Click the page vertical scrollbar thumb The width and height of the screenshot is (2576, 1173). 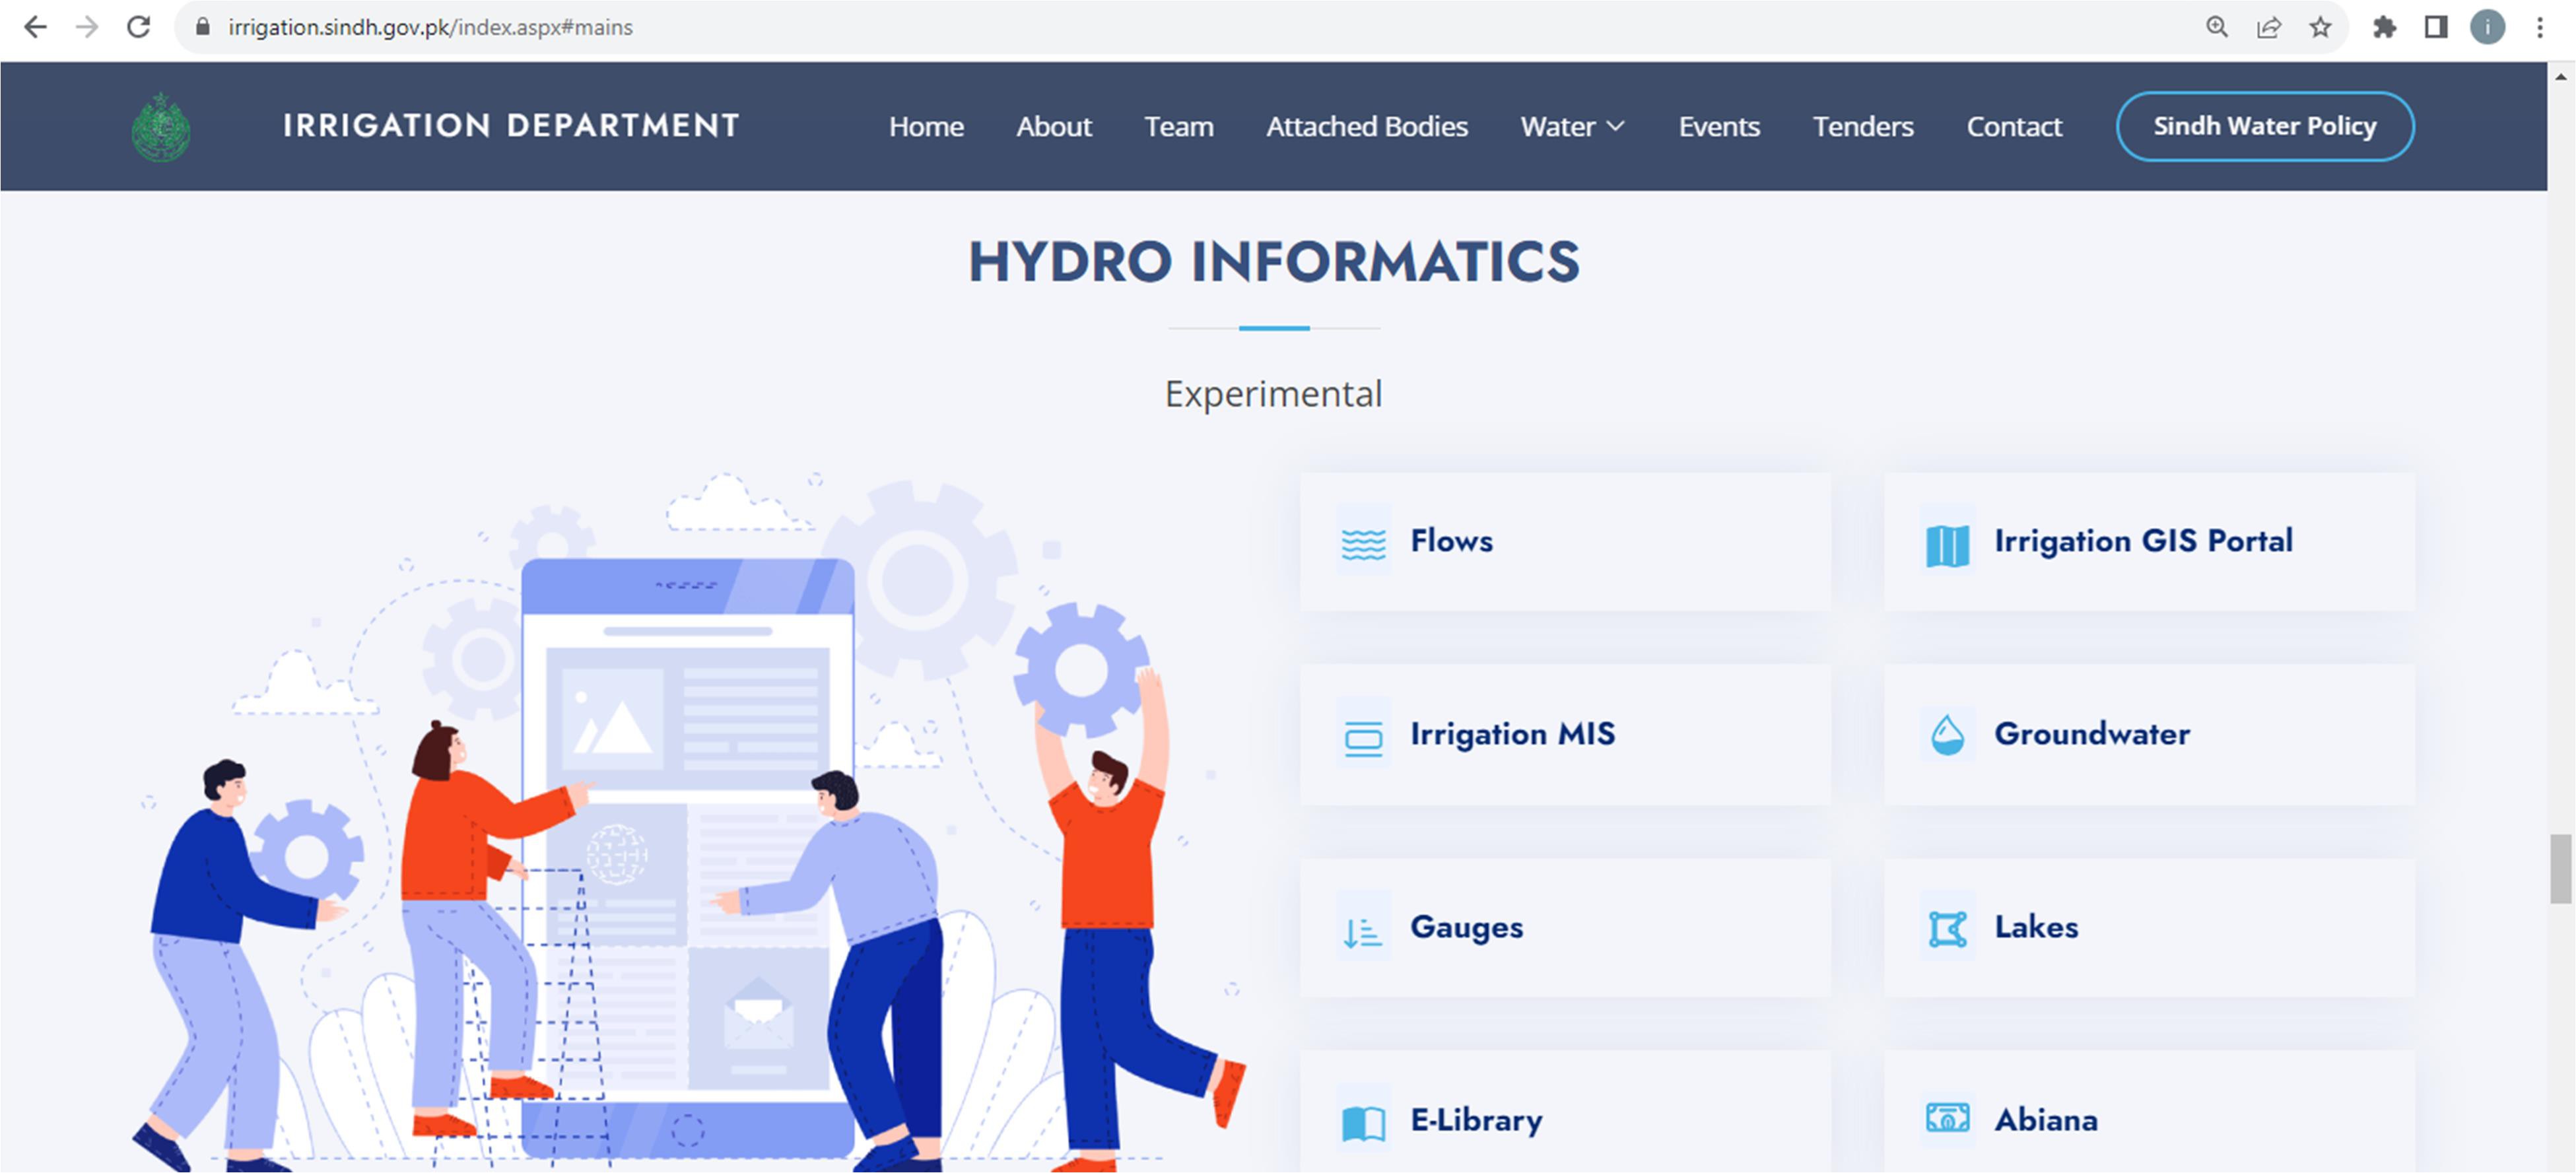[2560, 868]
